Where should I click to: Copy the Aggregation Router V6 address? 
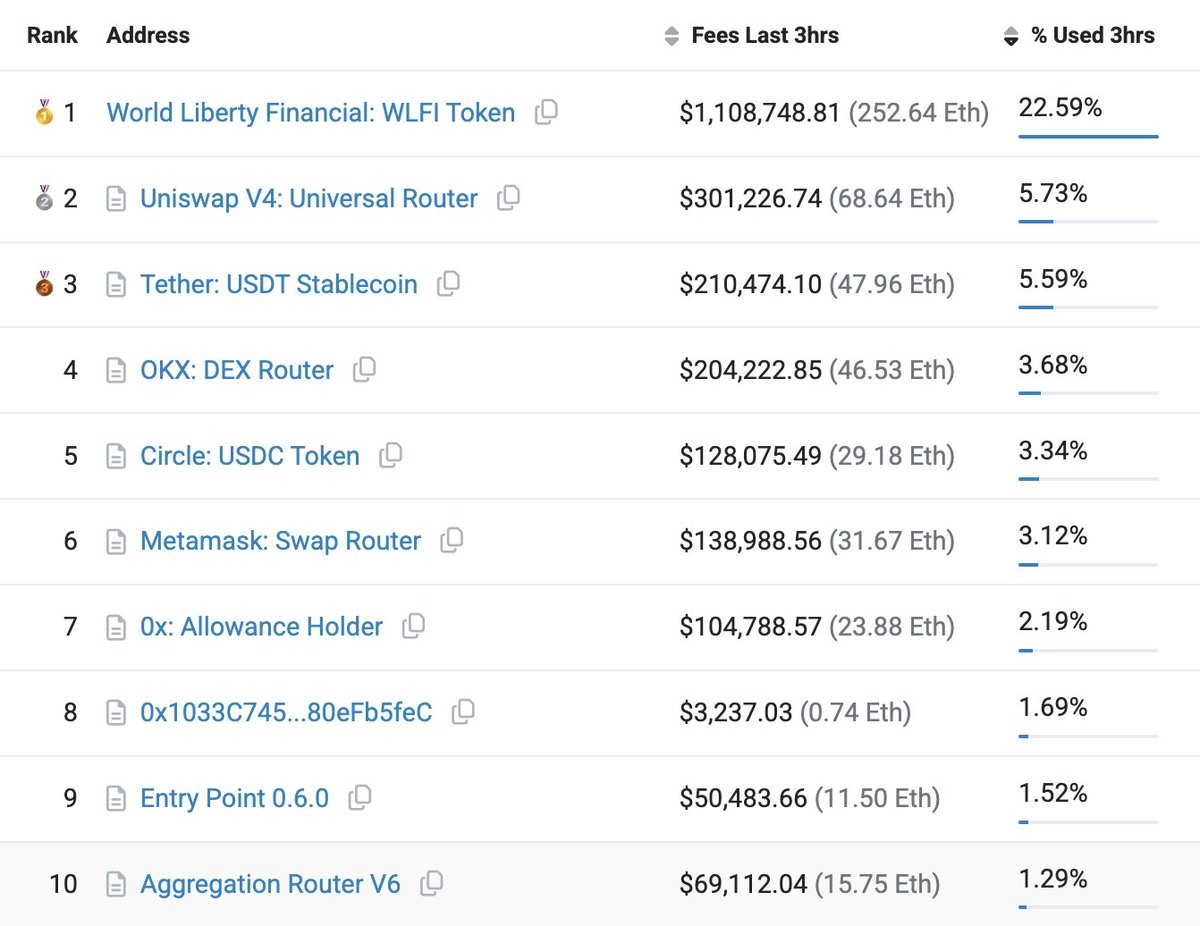432,884
